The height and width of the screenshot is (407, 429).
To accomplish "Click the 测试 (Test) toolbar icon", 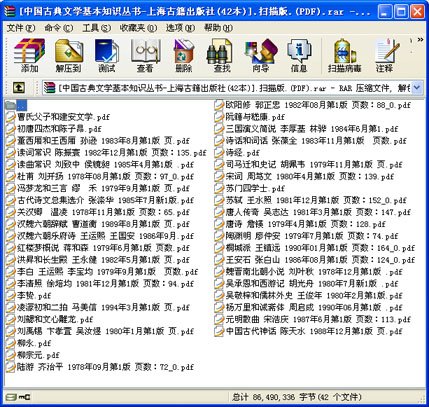I will point(107,55).
